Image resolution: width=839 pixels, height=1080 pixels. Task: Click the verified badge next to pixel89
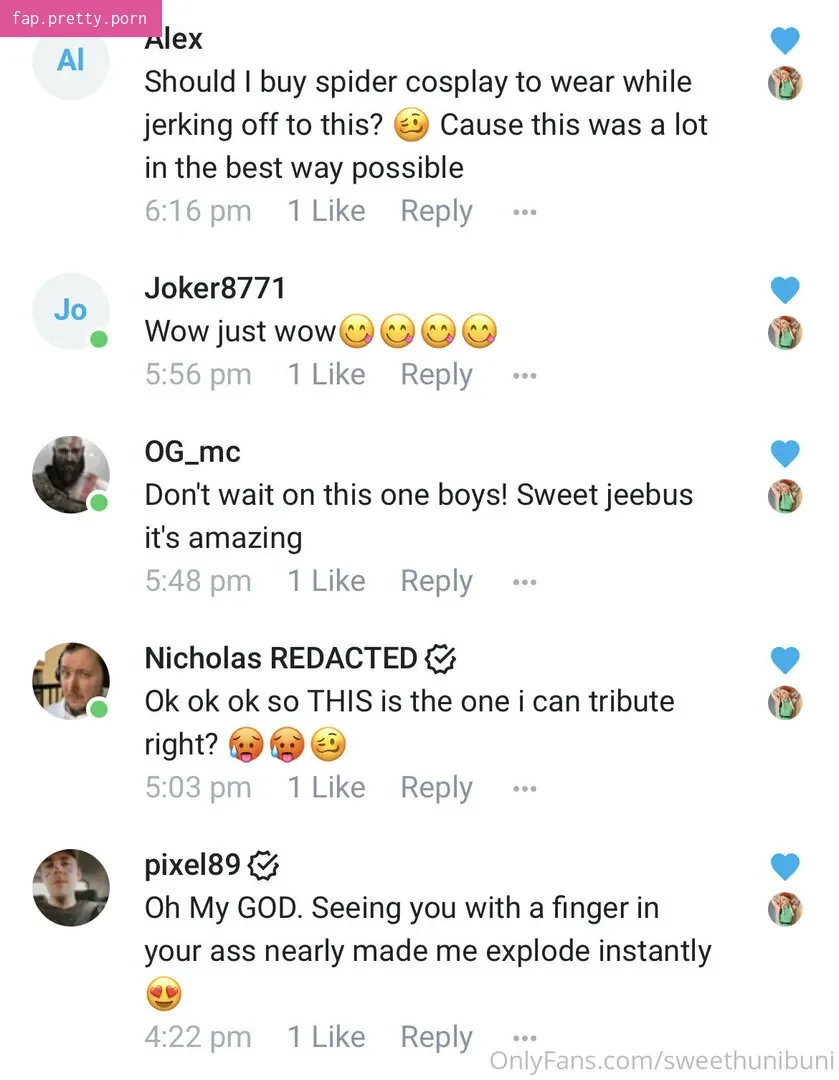pyautogui.click(x=263, y=865)
